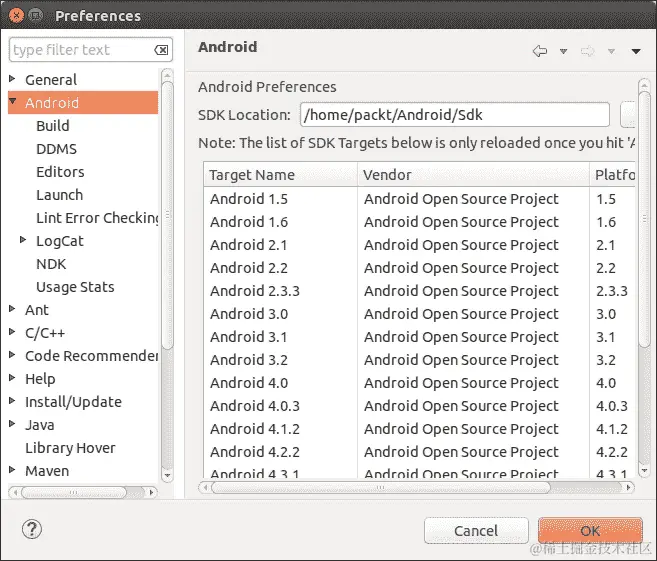The height and width of the screenshot is (561, 657).
Task: Sort by the Target Name column header
Action: (x=280, y=175)
